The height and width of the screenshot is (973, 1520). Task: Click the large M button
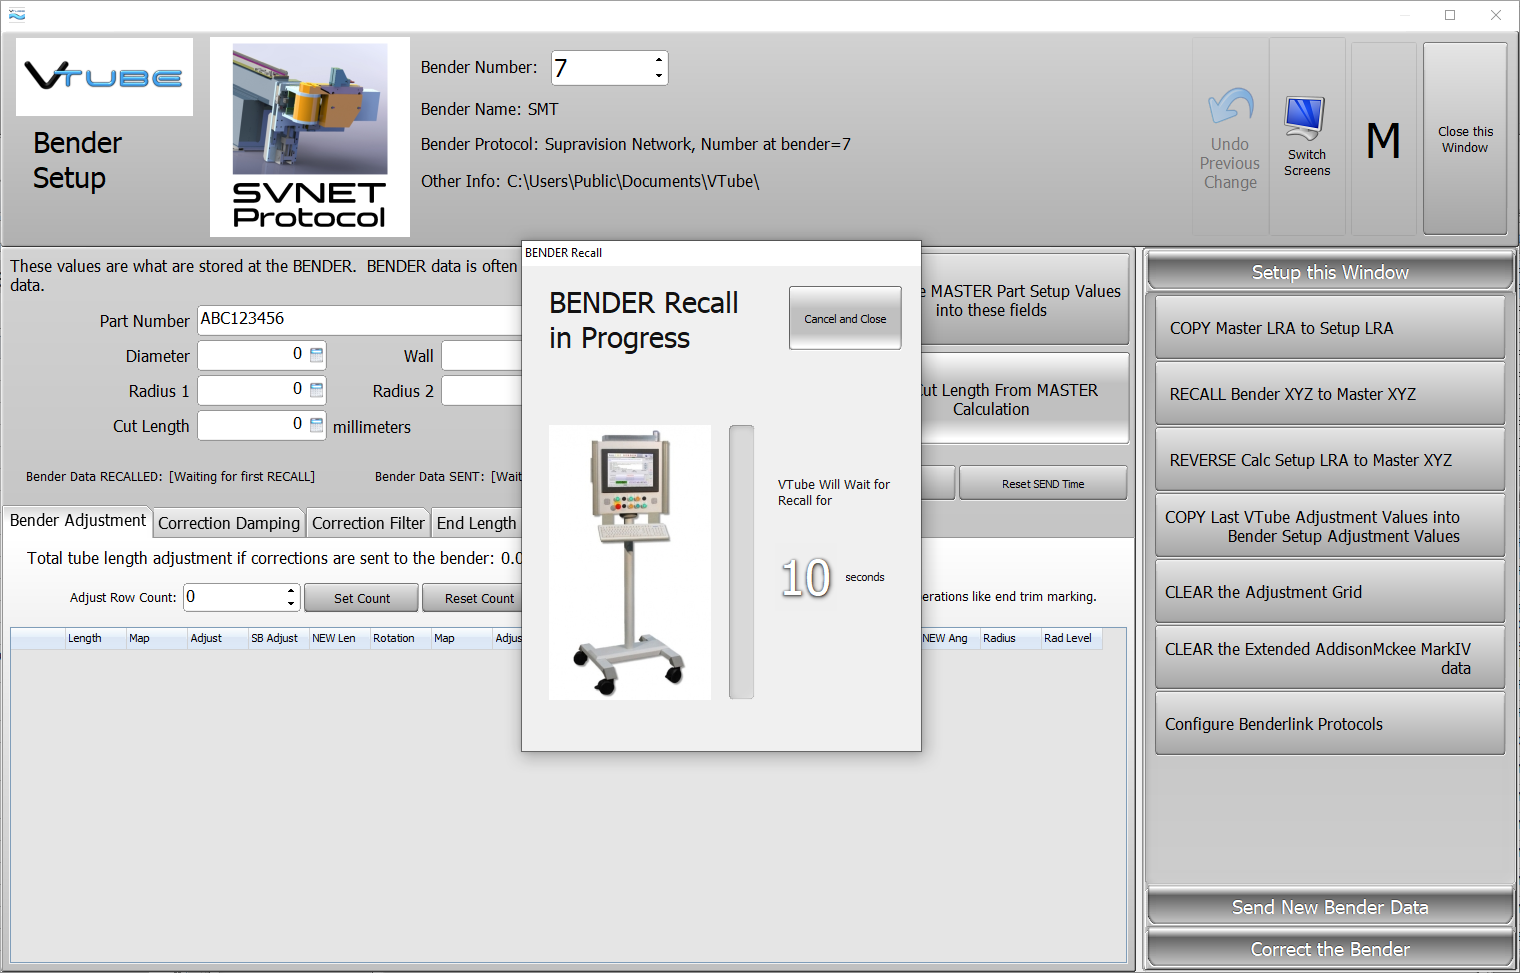click(x=1383, y=139)
